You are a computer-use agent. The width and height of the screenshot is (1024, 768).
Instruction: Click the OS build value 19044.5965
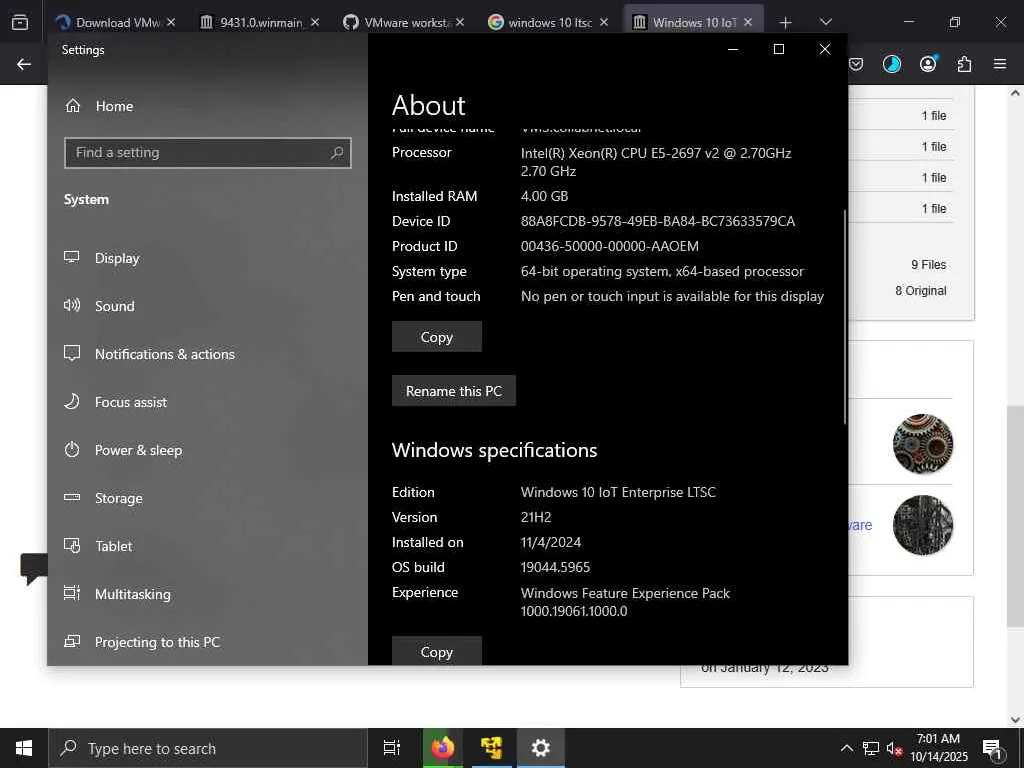pyautogui.click(x=555, y=568)
